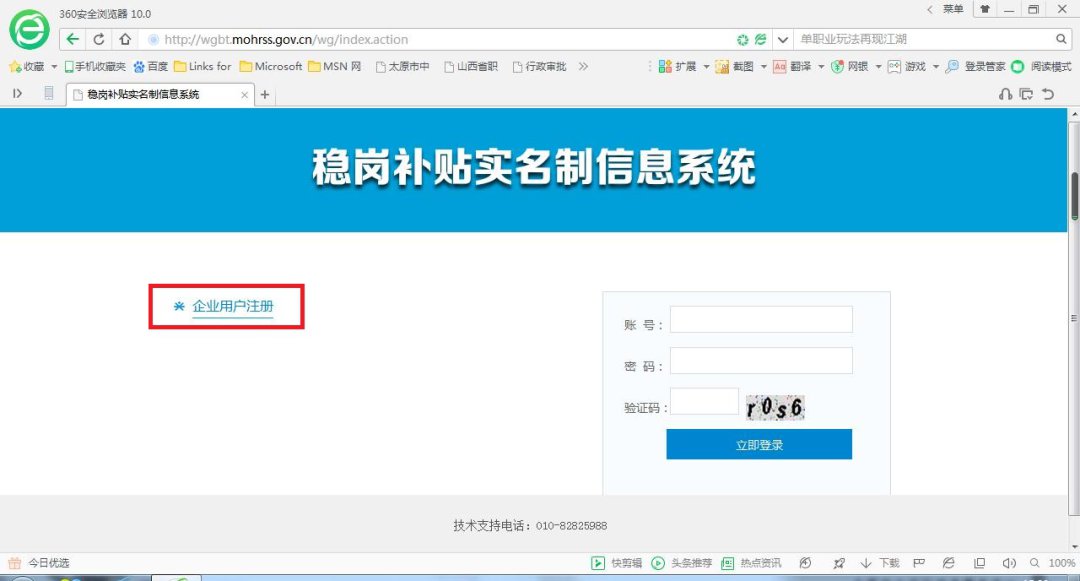Expand the 游戏 dropdown arrow
Screen dimensions: 1080x581
click(x=935, y=67)
